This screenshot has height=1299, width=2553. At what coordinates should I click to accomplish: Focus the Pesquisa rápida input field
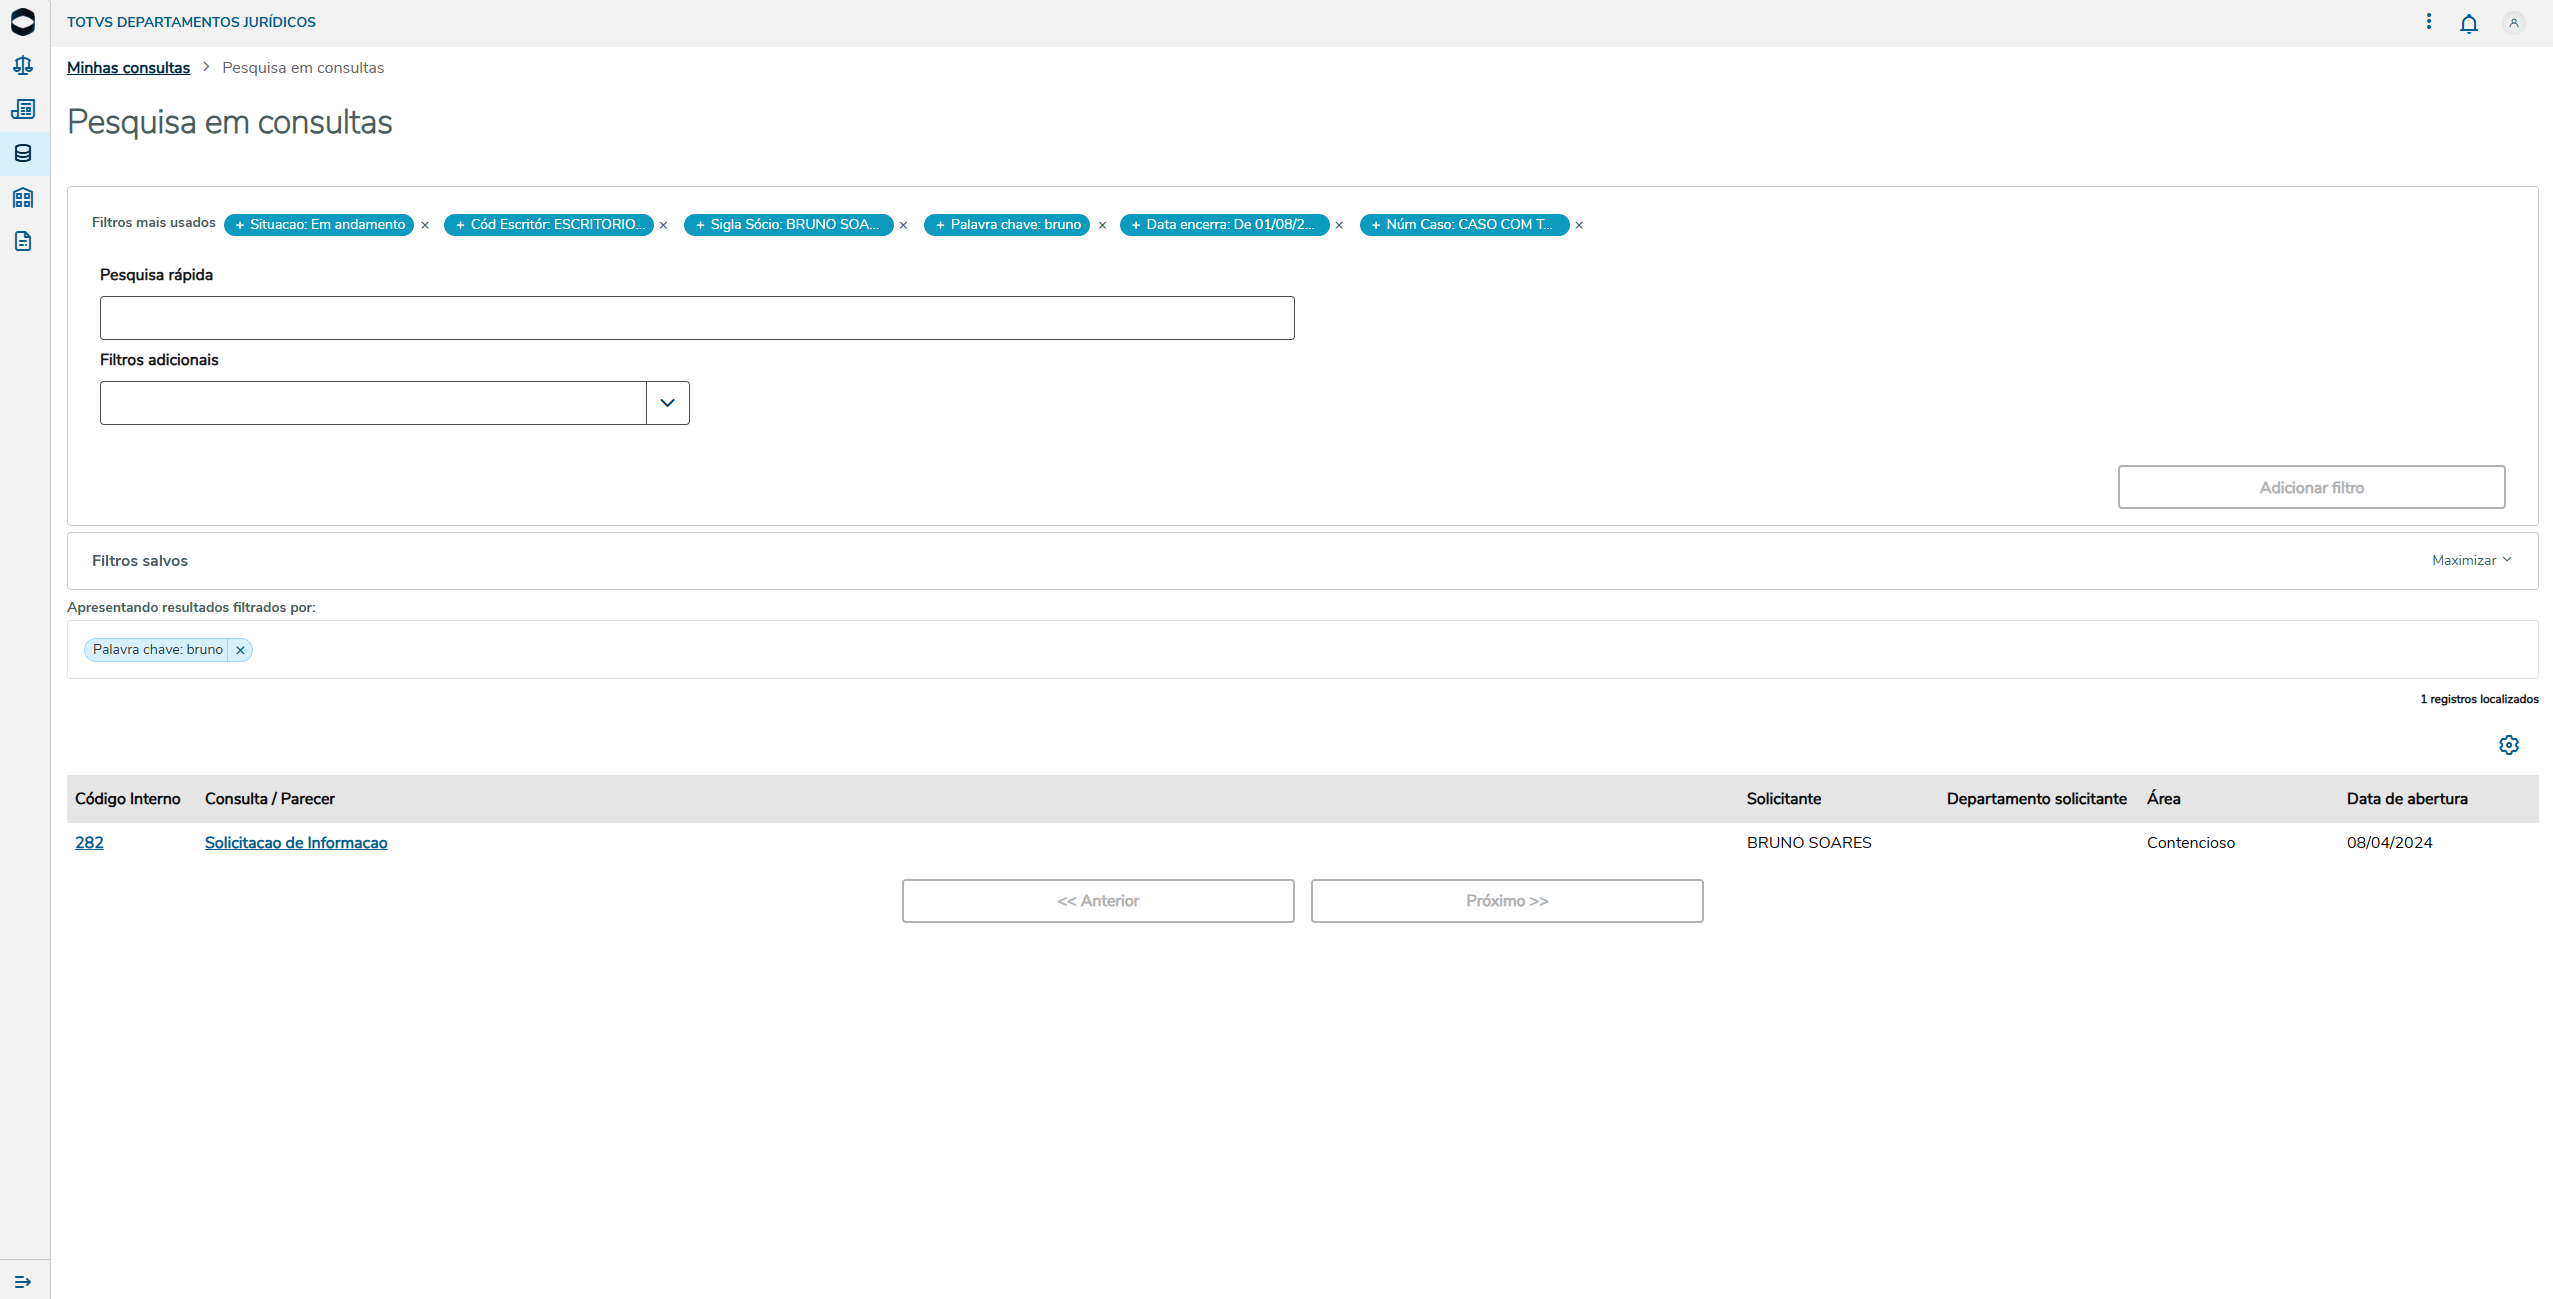[696, 318]
